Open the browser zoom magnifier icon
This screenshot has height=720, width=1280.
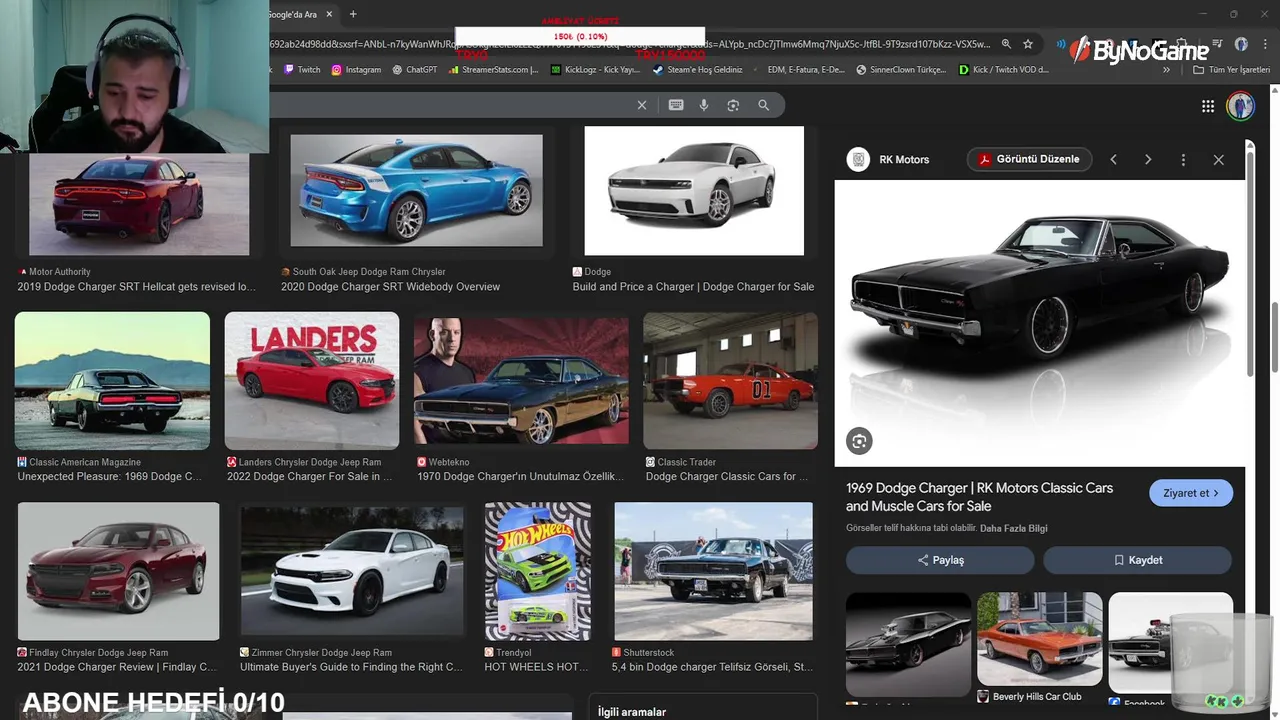tap(1006, 44)
